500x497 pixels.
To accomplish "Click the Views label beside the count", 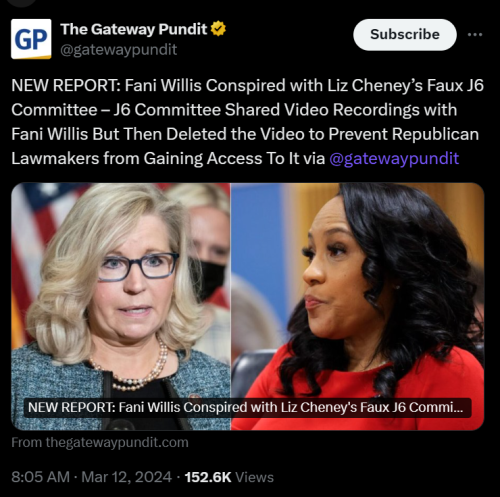I will [x=255, y=477].
